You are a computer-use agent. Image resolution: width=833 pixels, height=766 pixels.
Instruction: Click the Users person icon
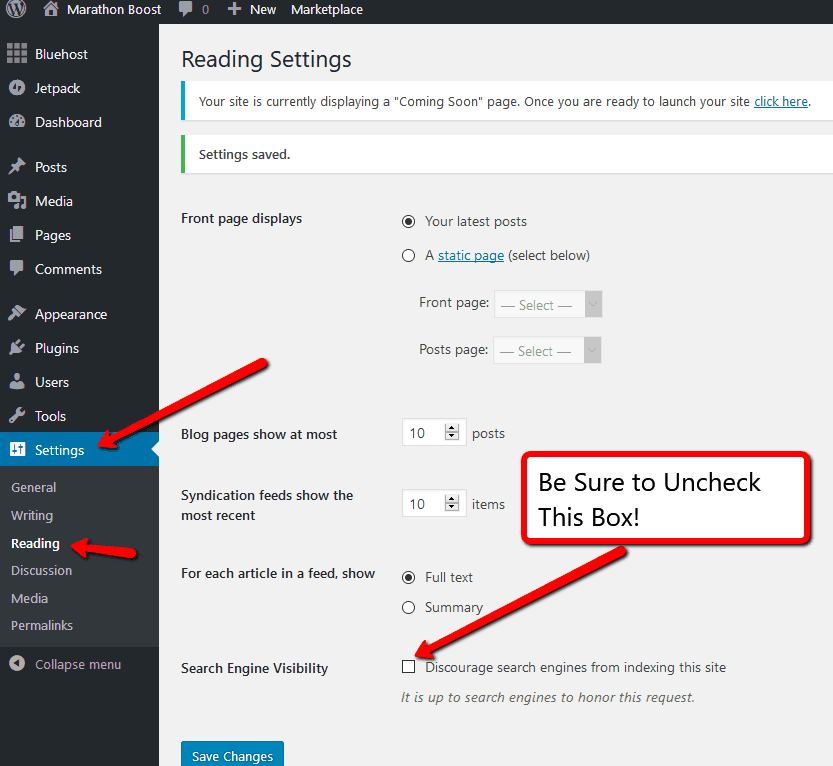(x=17, y=381)
